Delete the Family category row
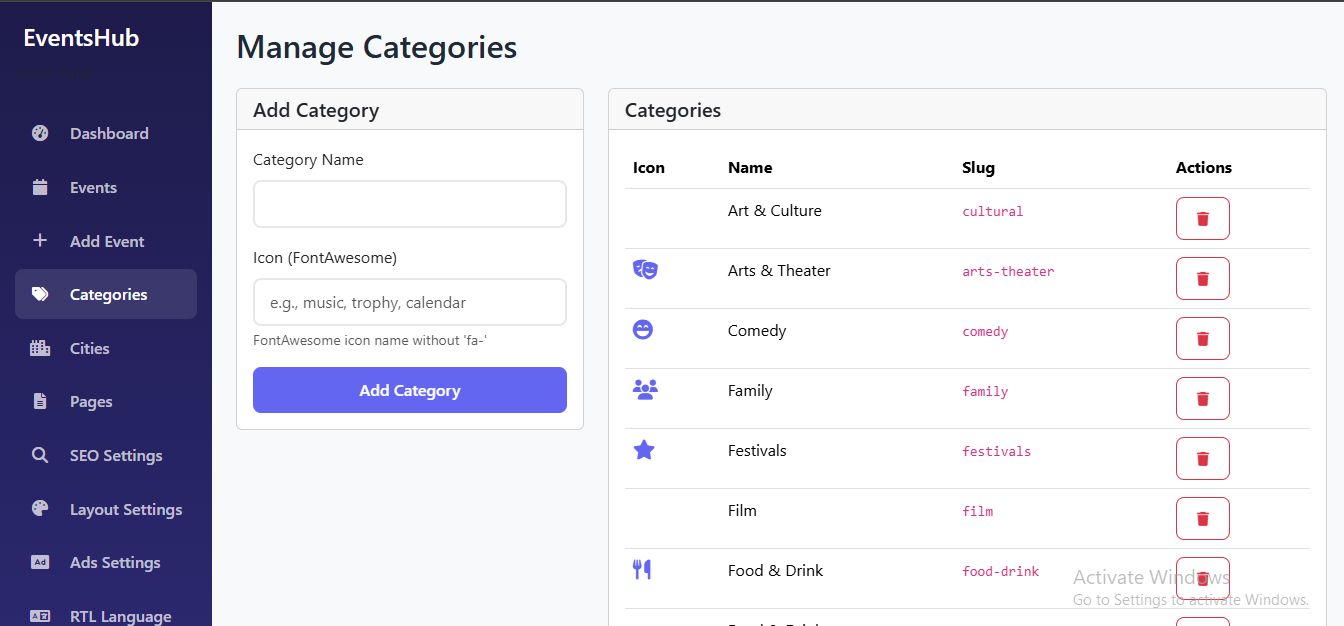1344x626 pixels. [x=1202, y=398]
